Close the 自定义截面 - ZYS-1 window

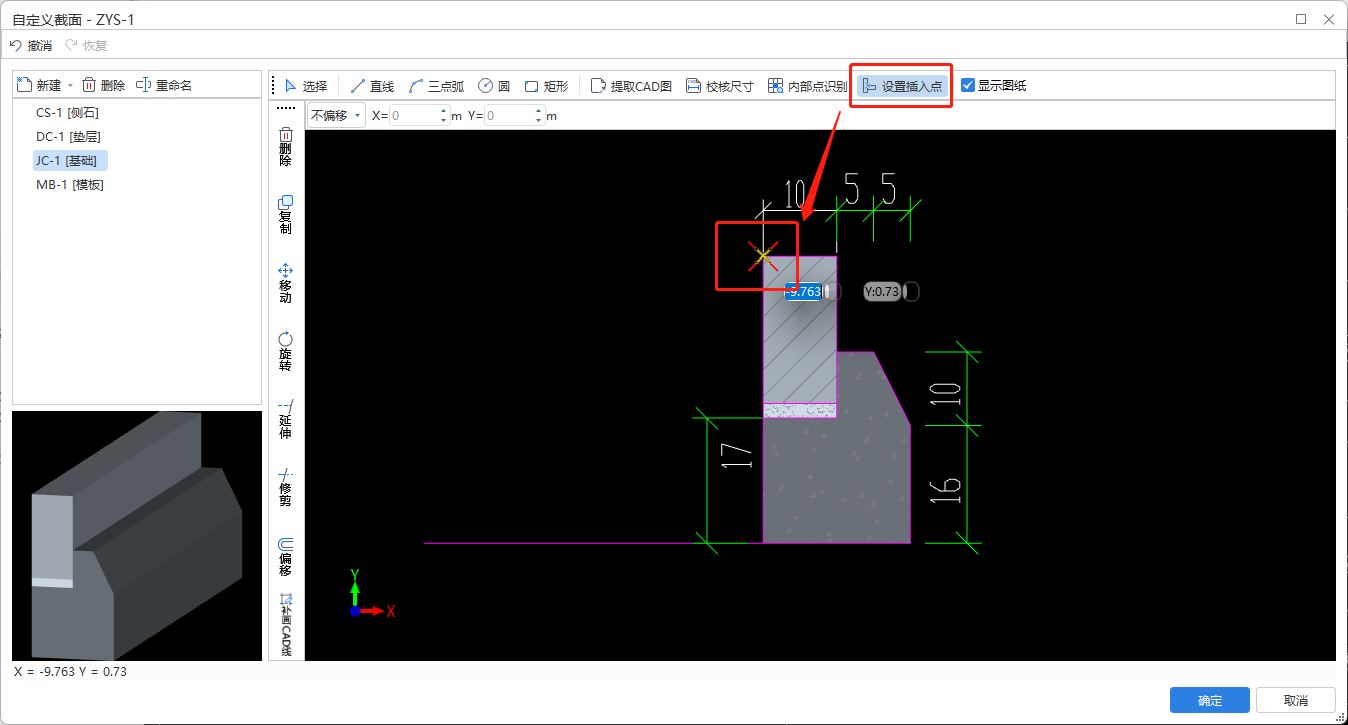(1329, 18)
